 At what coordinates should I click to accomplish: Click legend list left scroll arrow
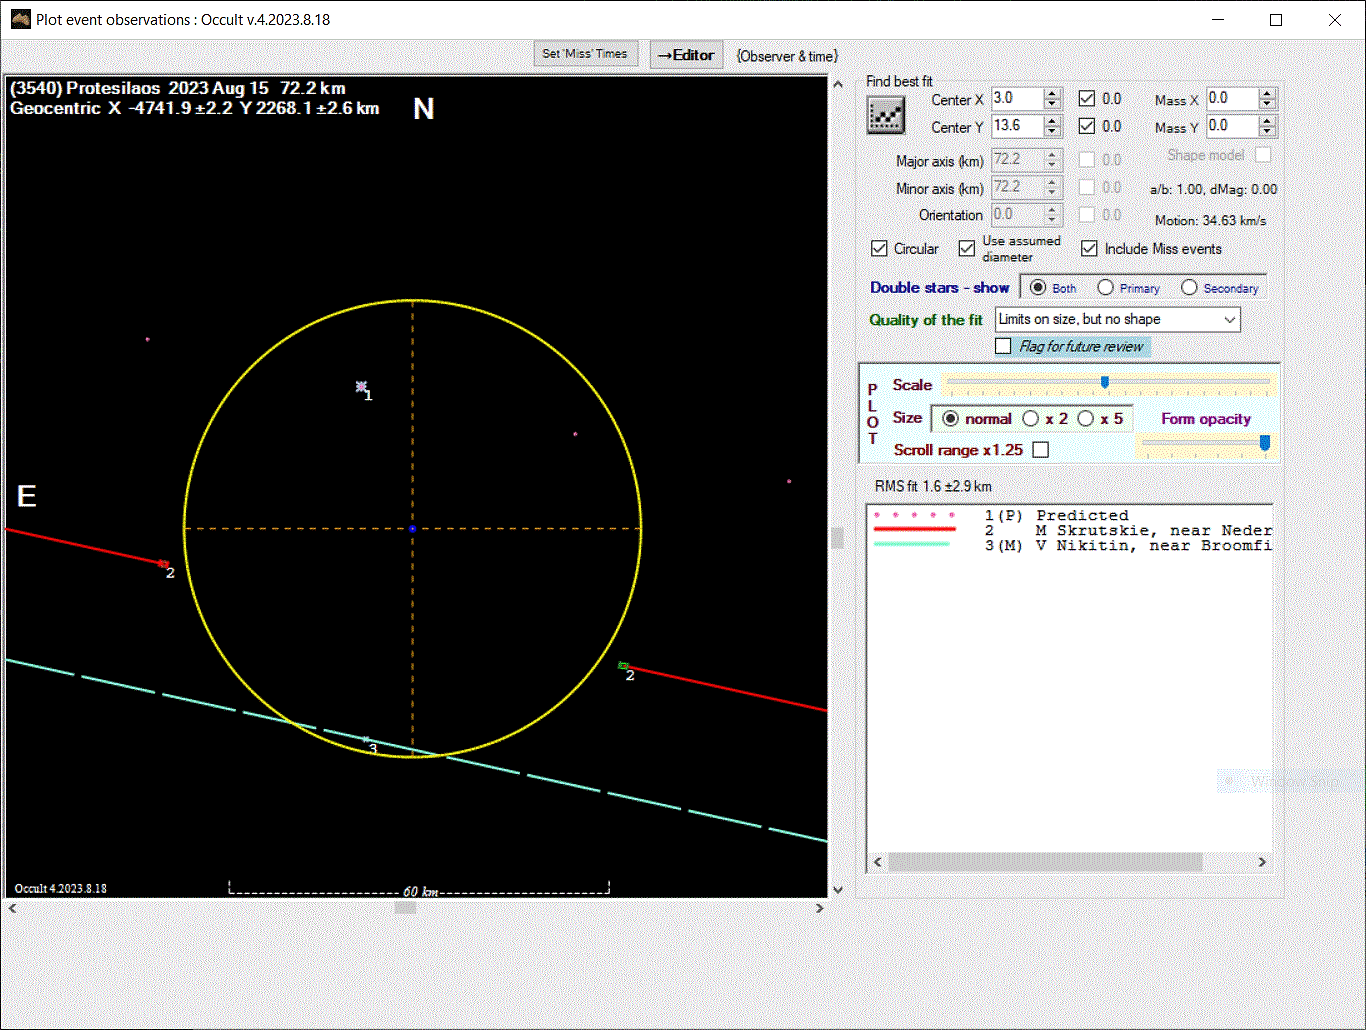click(878, 862)
